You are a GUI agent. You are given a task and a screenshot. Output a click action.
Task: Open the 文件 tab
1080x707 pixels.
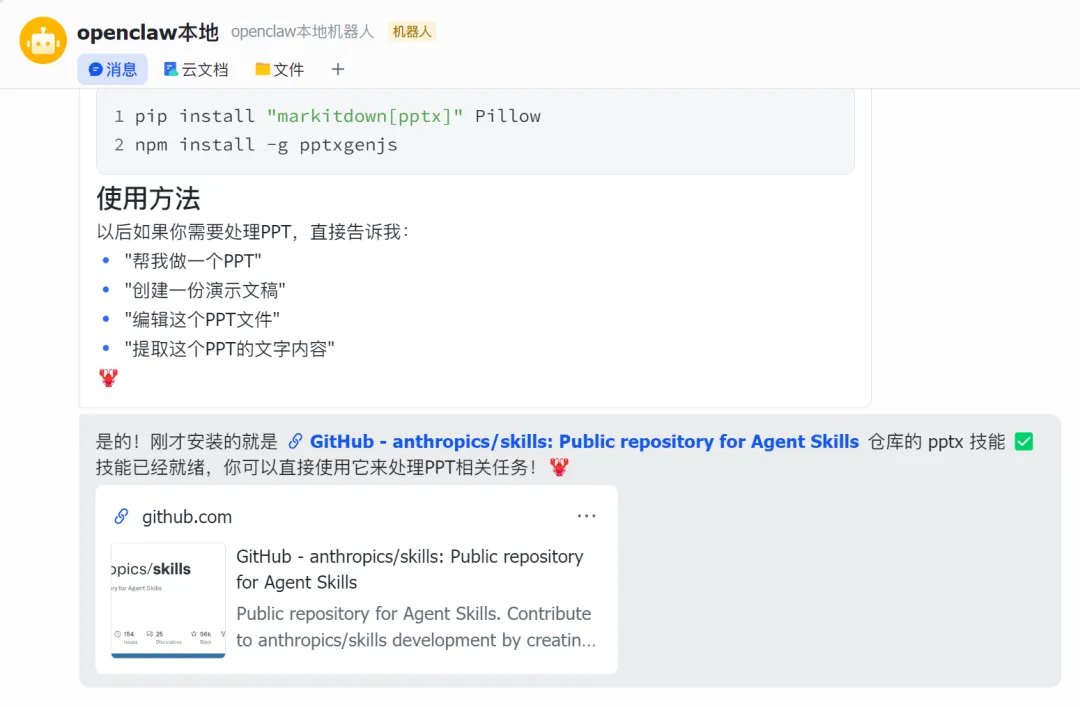point(279,69)
